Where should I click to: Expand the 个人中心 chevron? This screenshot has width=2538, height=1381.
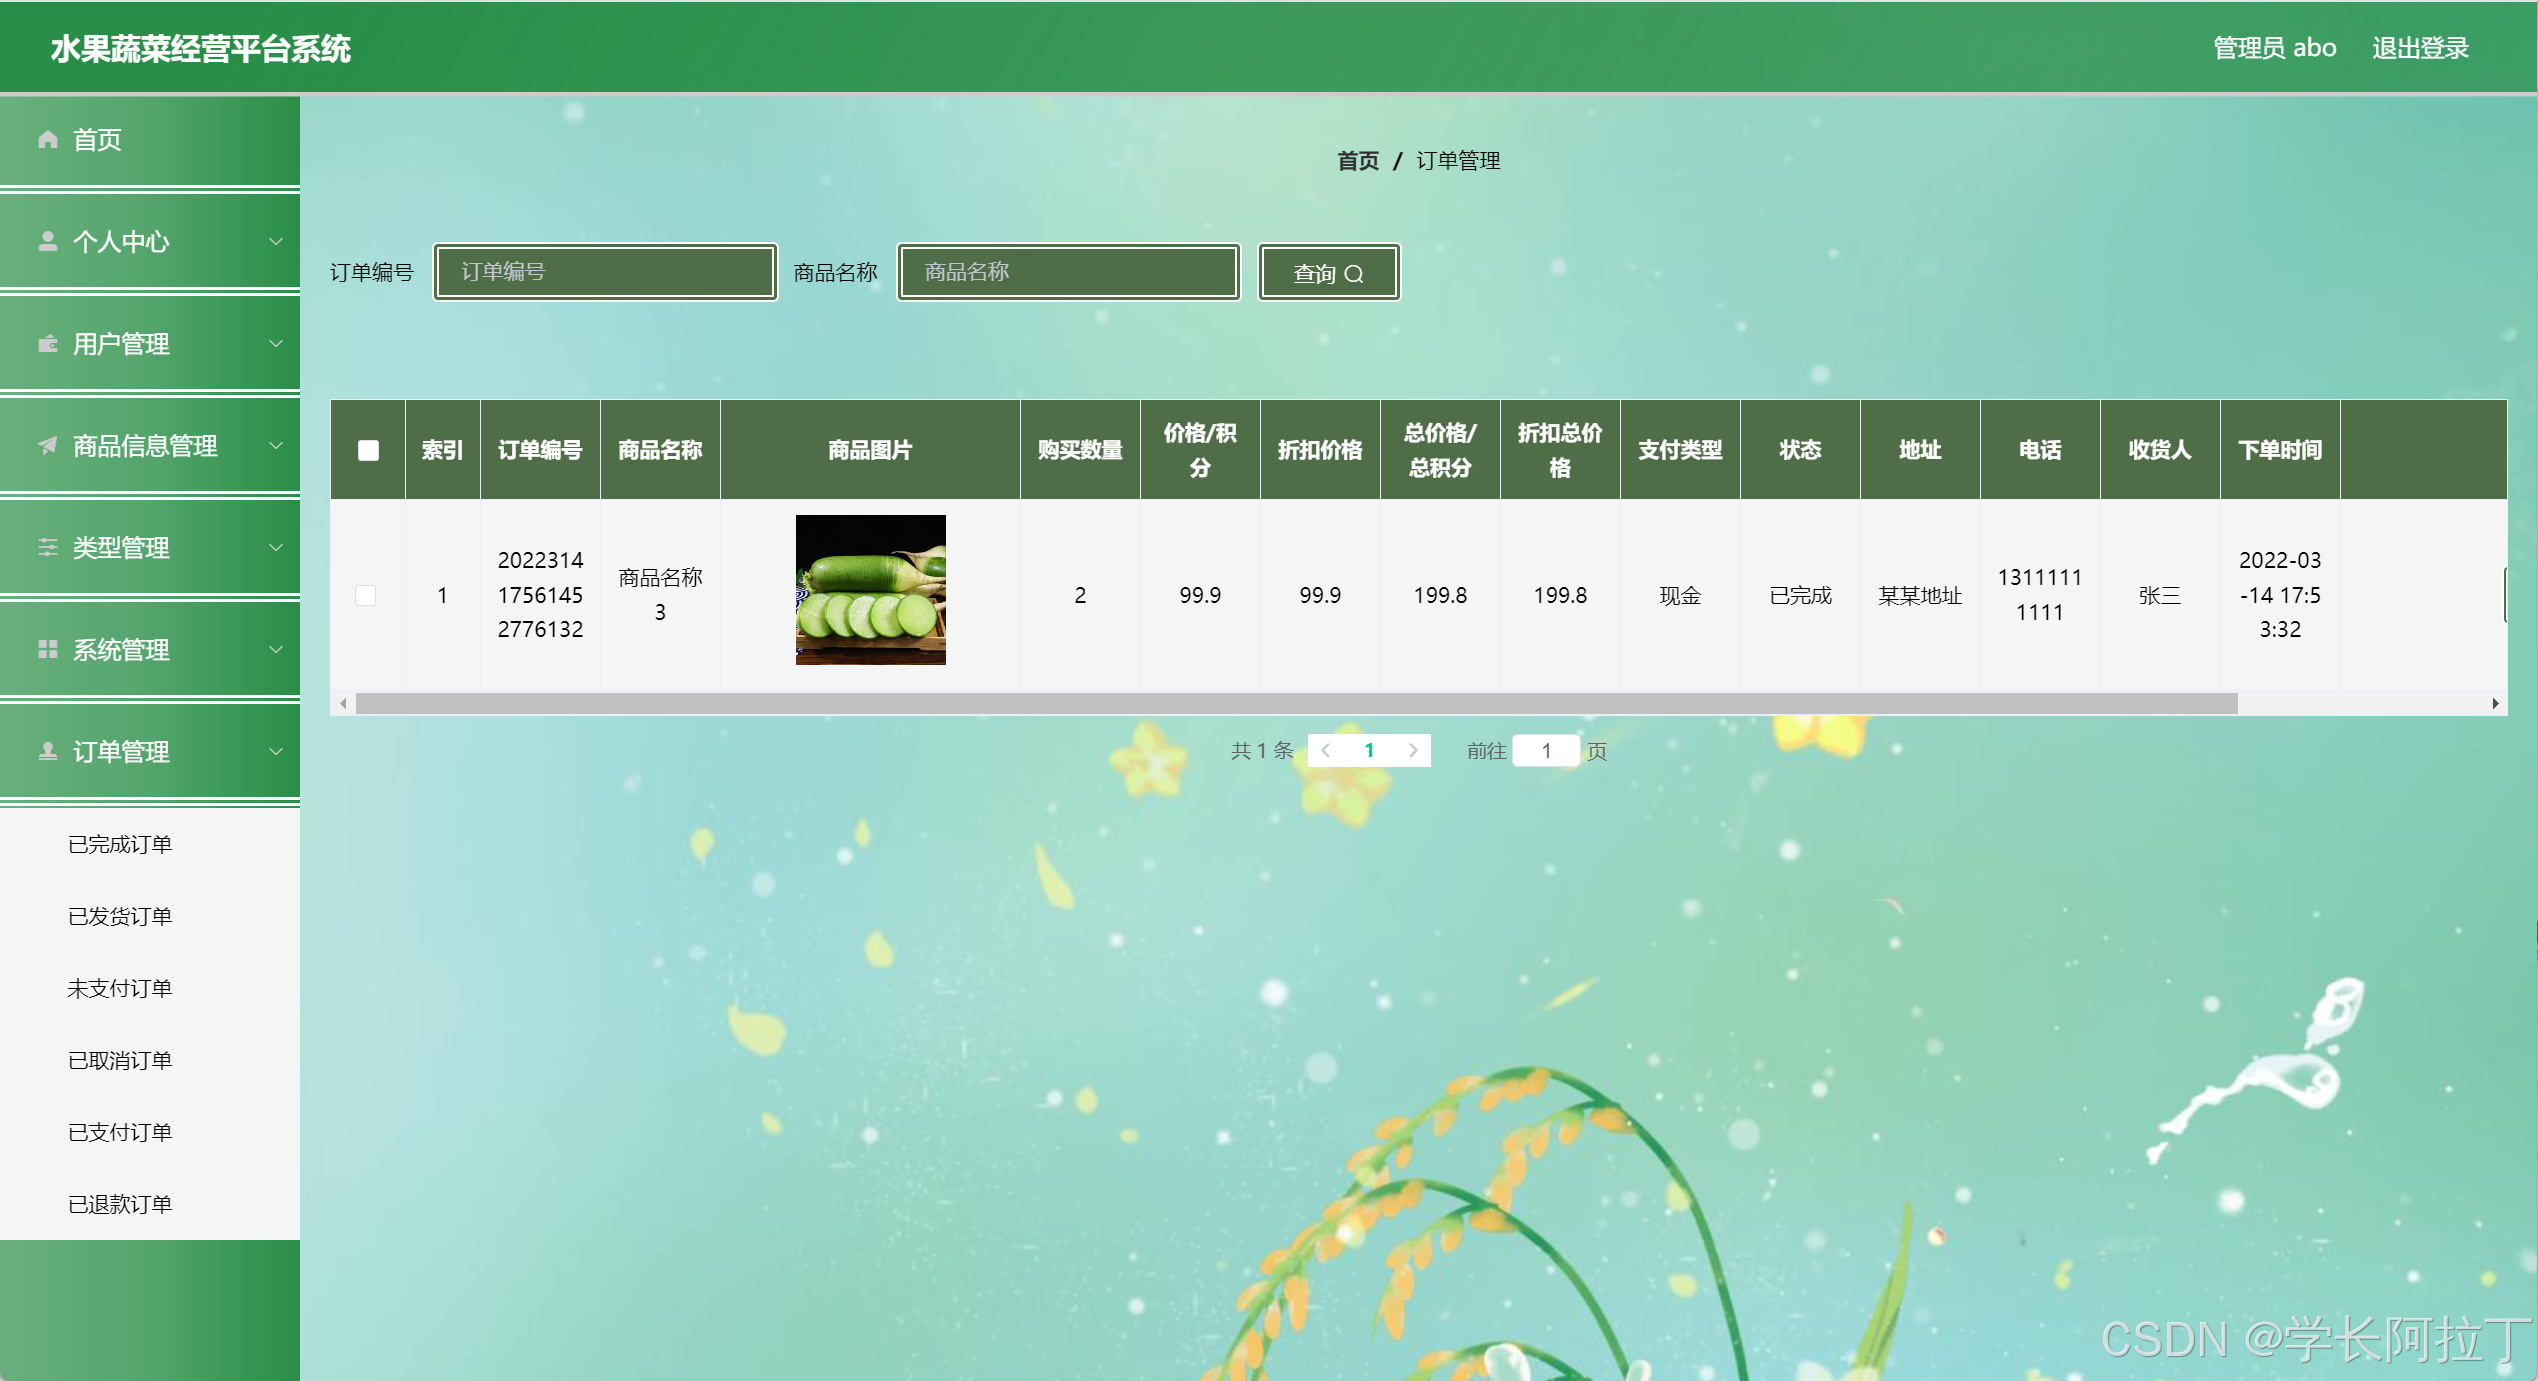pyautogui.click(x=276, y=242)
